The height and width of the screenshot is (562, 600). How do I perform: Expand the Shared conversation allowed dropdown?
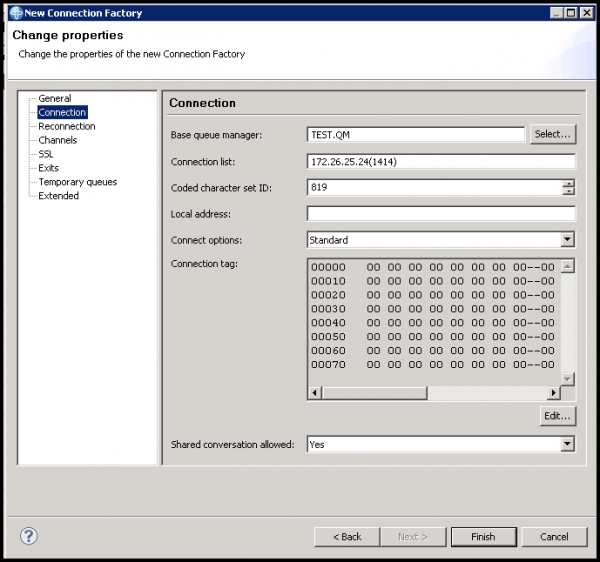pyautogui.click(x=567, y=444)
